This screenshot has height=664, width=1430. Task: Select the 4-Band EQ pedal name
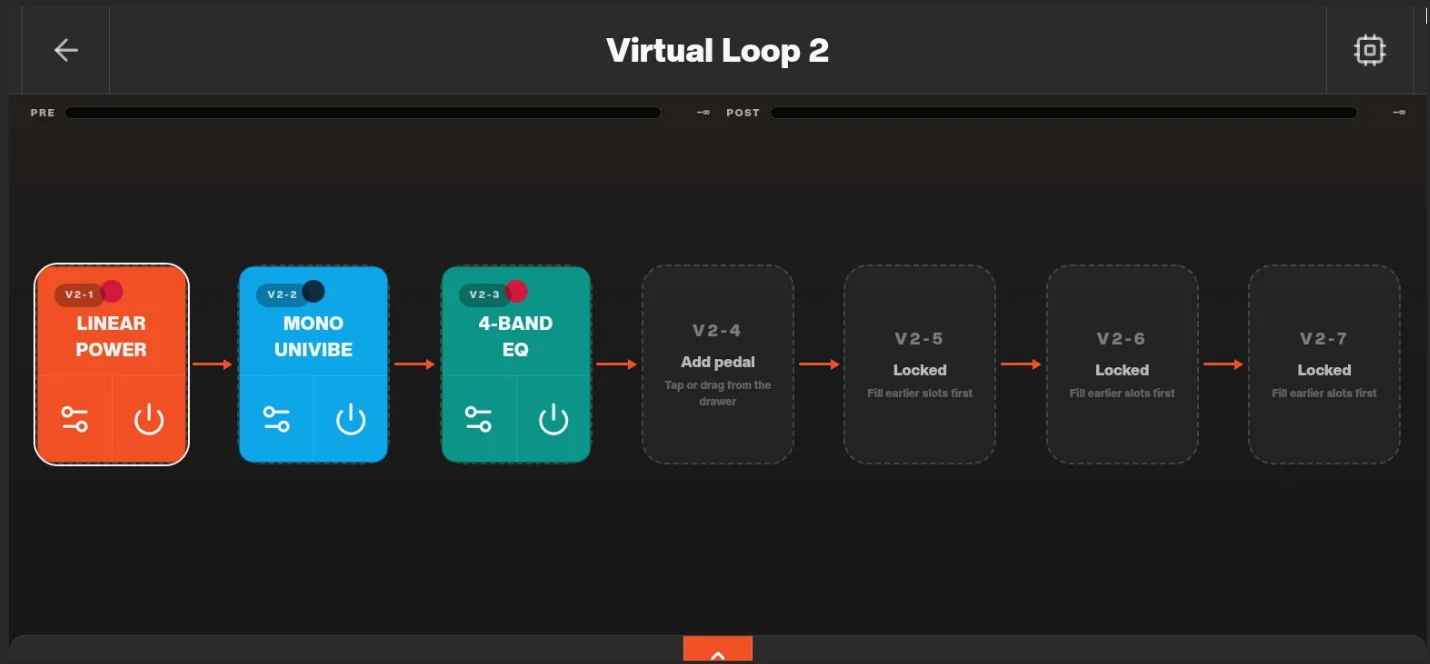pyautogui.click(x=516, y=336)
